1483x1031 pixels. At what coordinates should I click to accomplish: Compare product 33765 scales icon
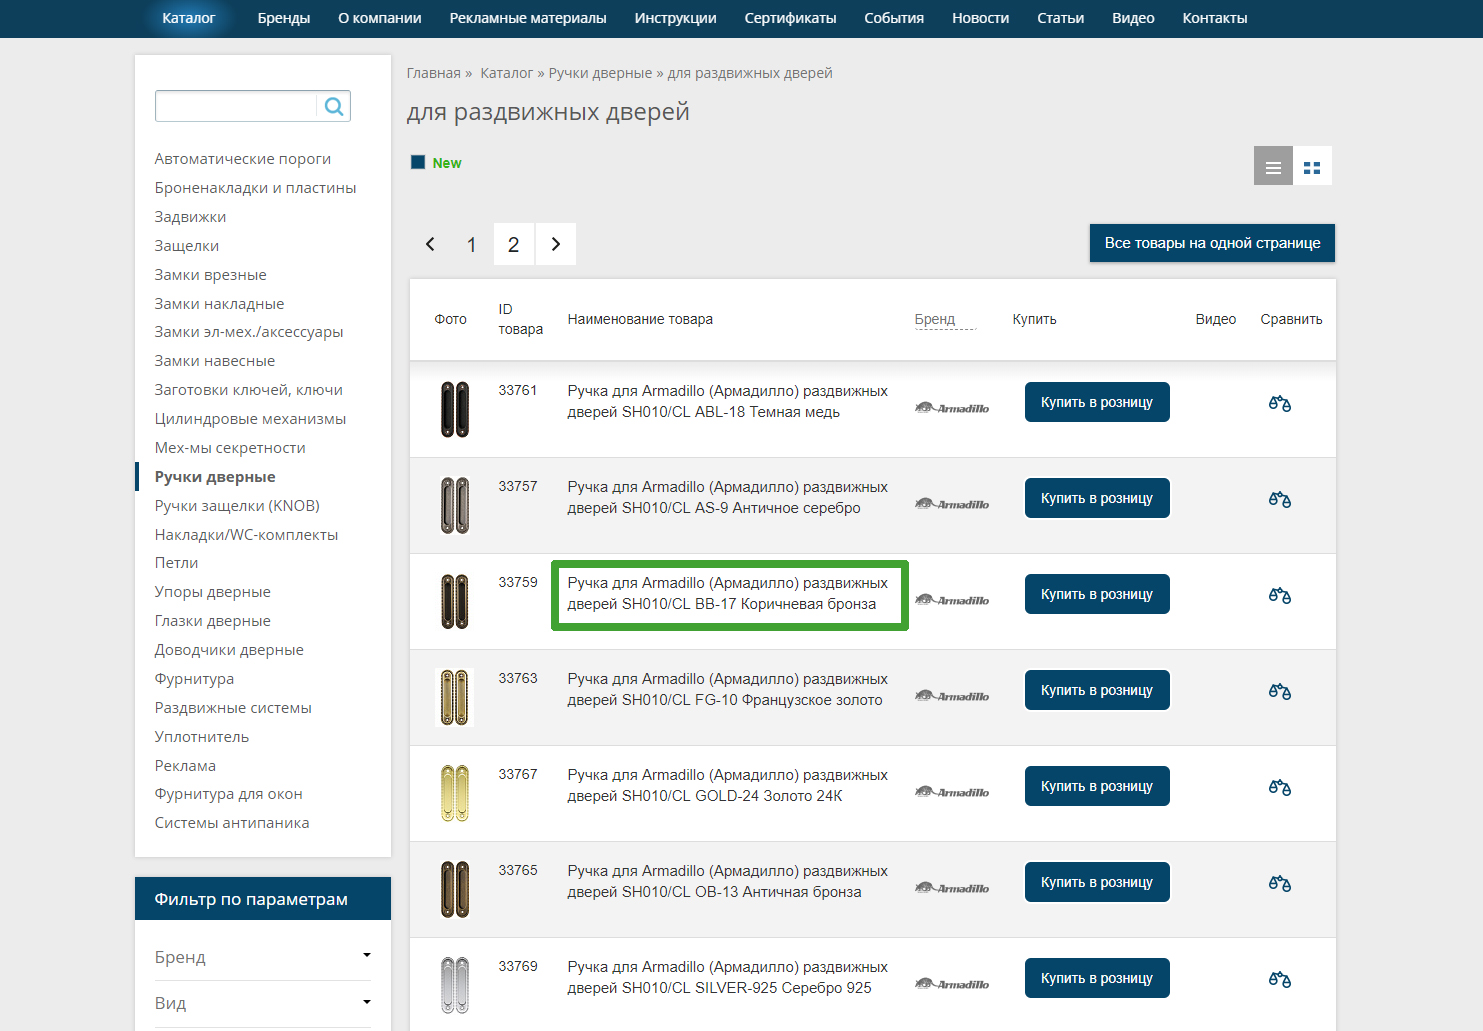pos(1280,883)
